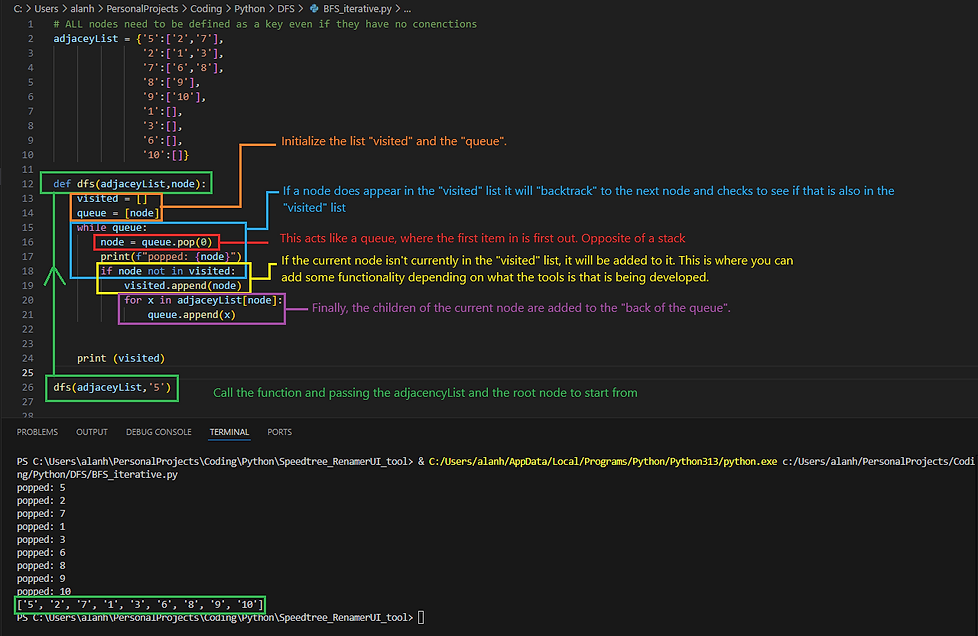Expand the Users breadcrumb segment

46,9
